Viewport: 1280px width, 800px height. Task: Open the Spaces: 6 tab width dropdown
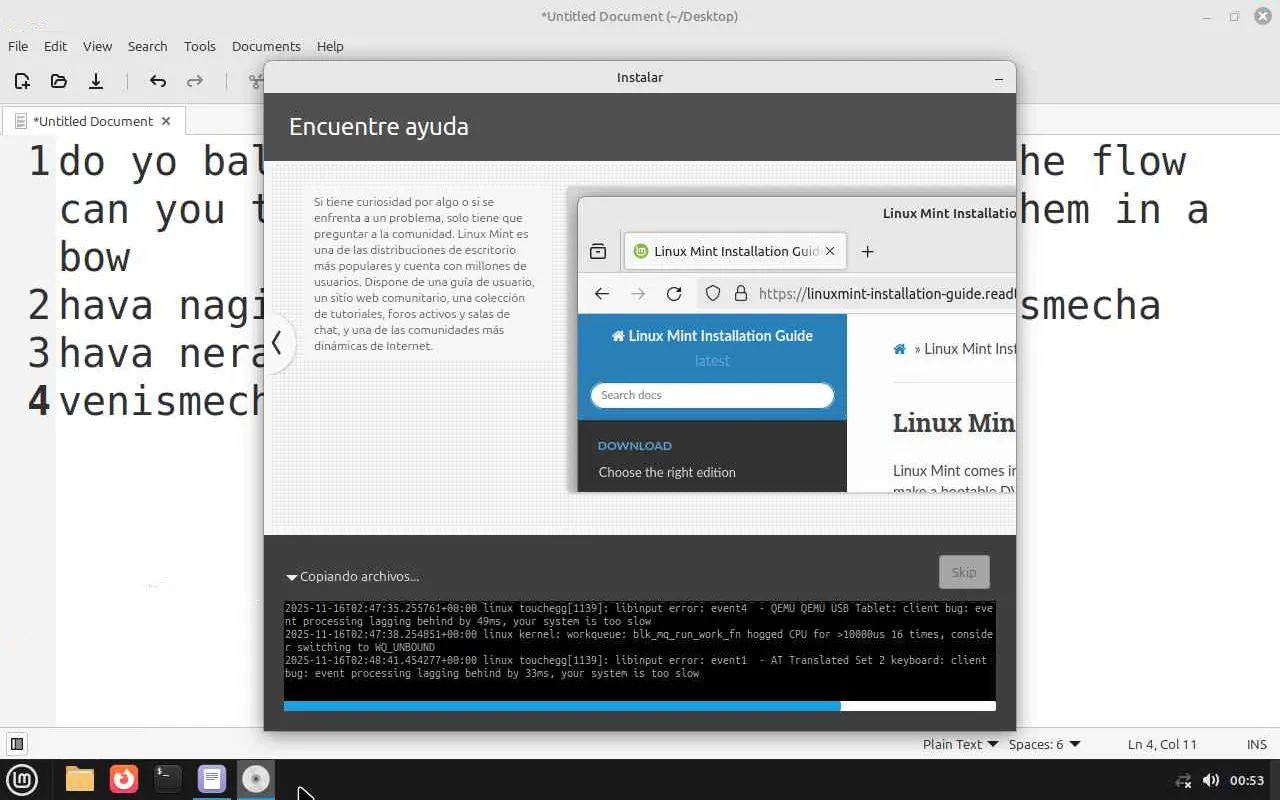1044,744
